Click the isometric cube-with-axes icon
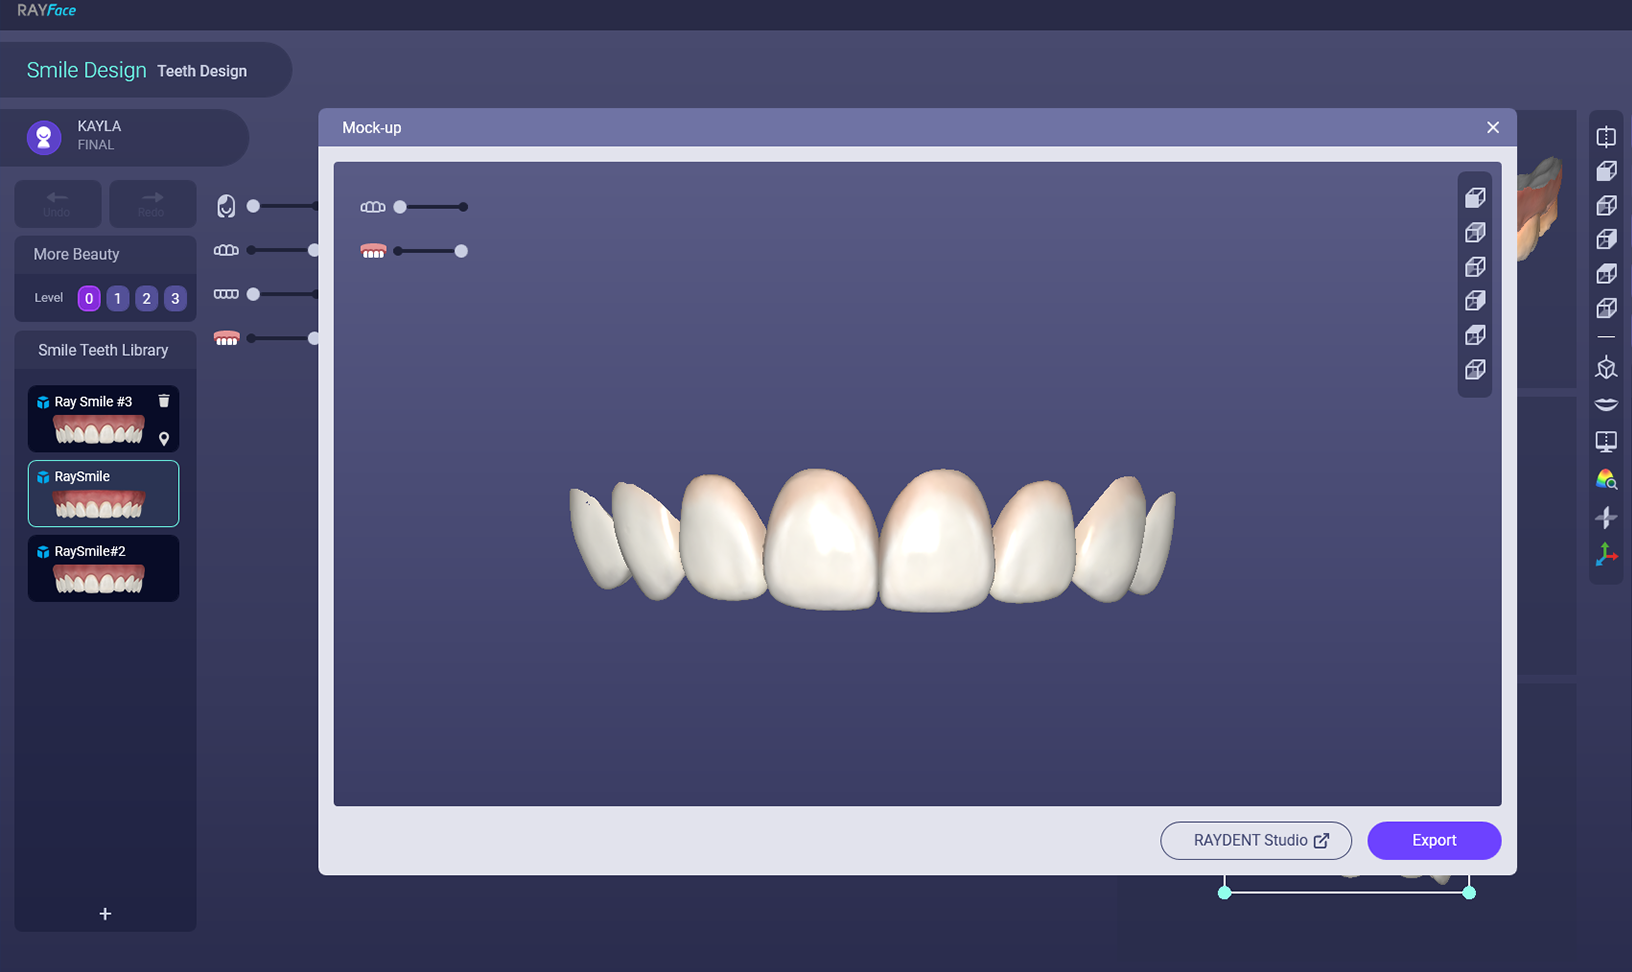The image size is (1632, 972). point(1606,368)
